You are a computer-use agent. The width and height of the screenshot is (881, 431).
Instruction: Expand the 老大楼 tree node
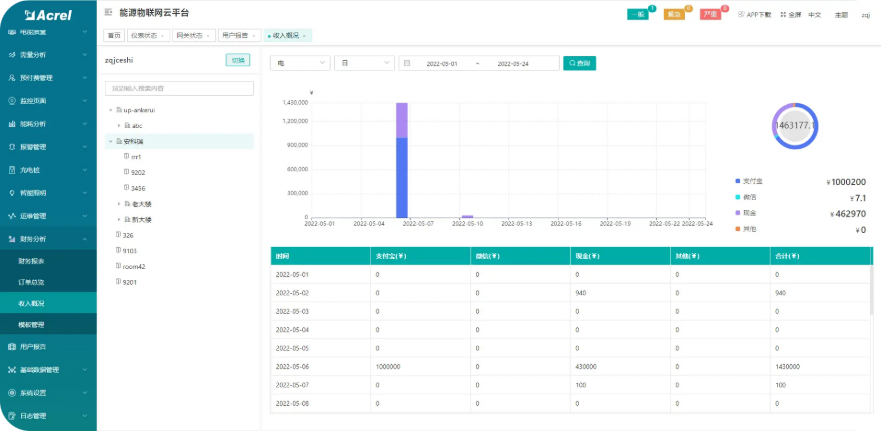click(119, 203)
